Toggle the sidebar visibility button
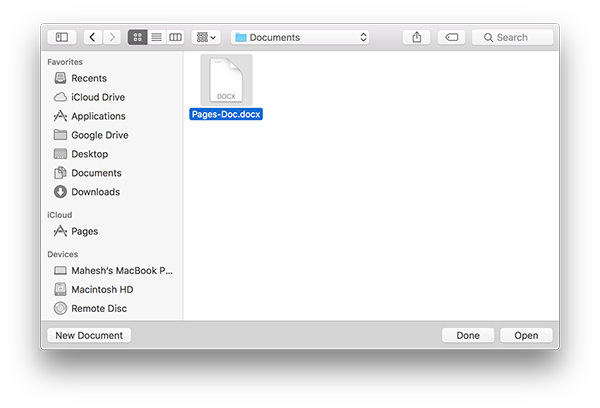This screenshot has width=600, height=408. [x=62, y=37]
